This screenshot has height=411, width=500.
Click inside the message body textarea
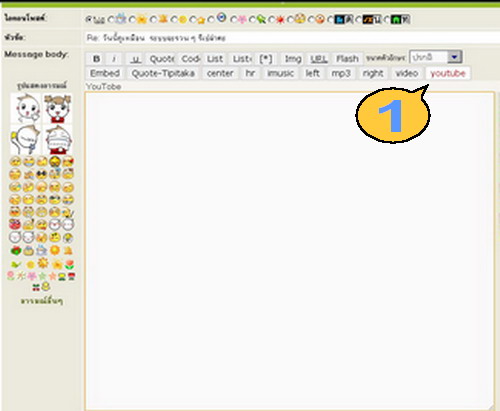coord(289,252)
